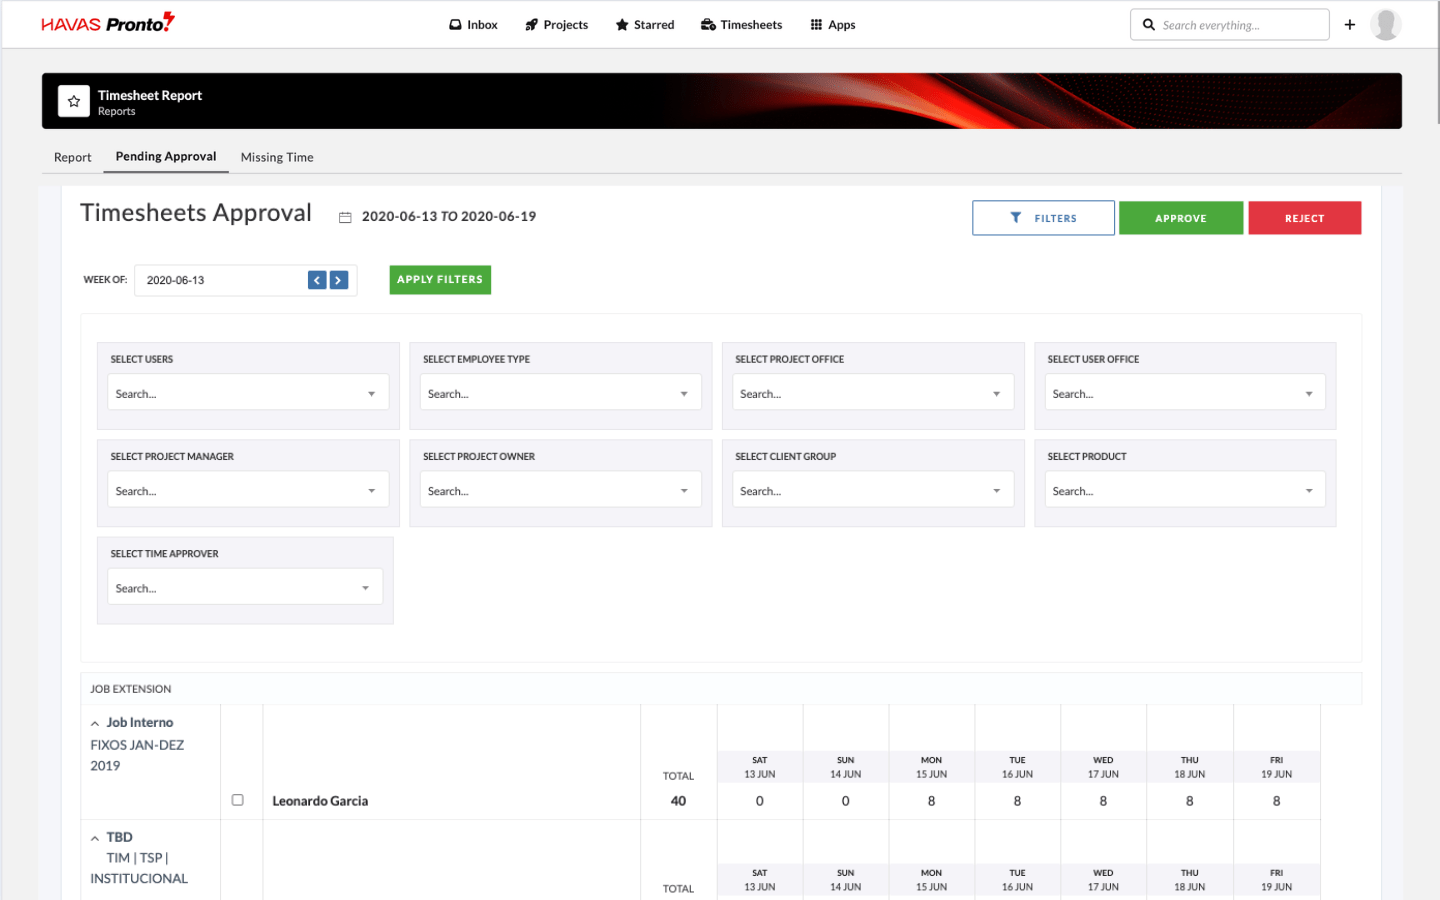The height and width of the screenshot is (900, 1440).
Task: Star the Timesheet Report page
Action: (74, 101)
